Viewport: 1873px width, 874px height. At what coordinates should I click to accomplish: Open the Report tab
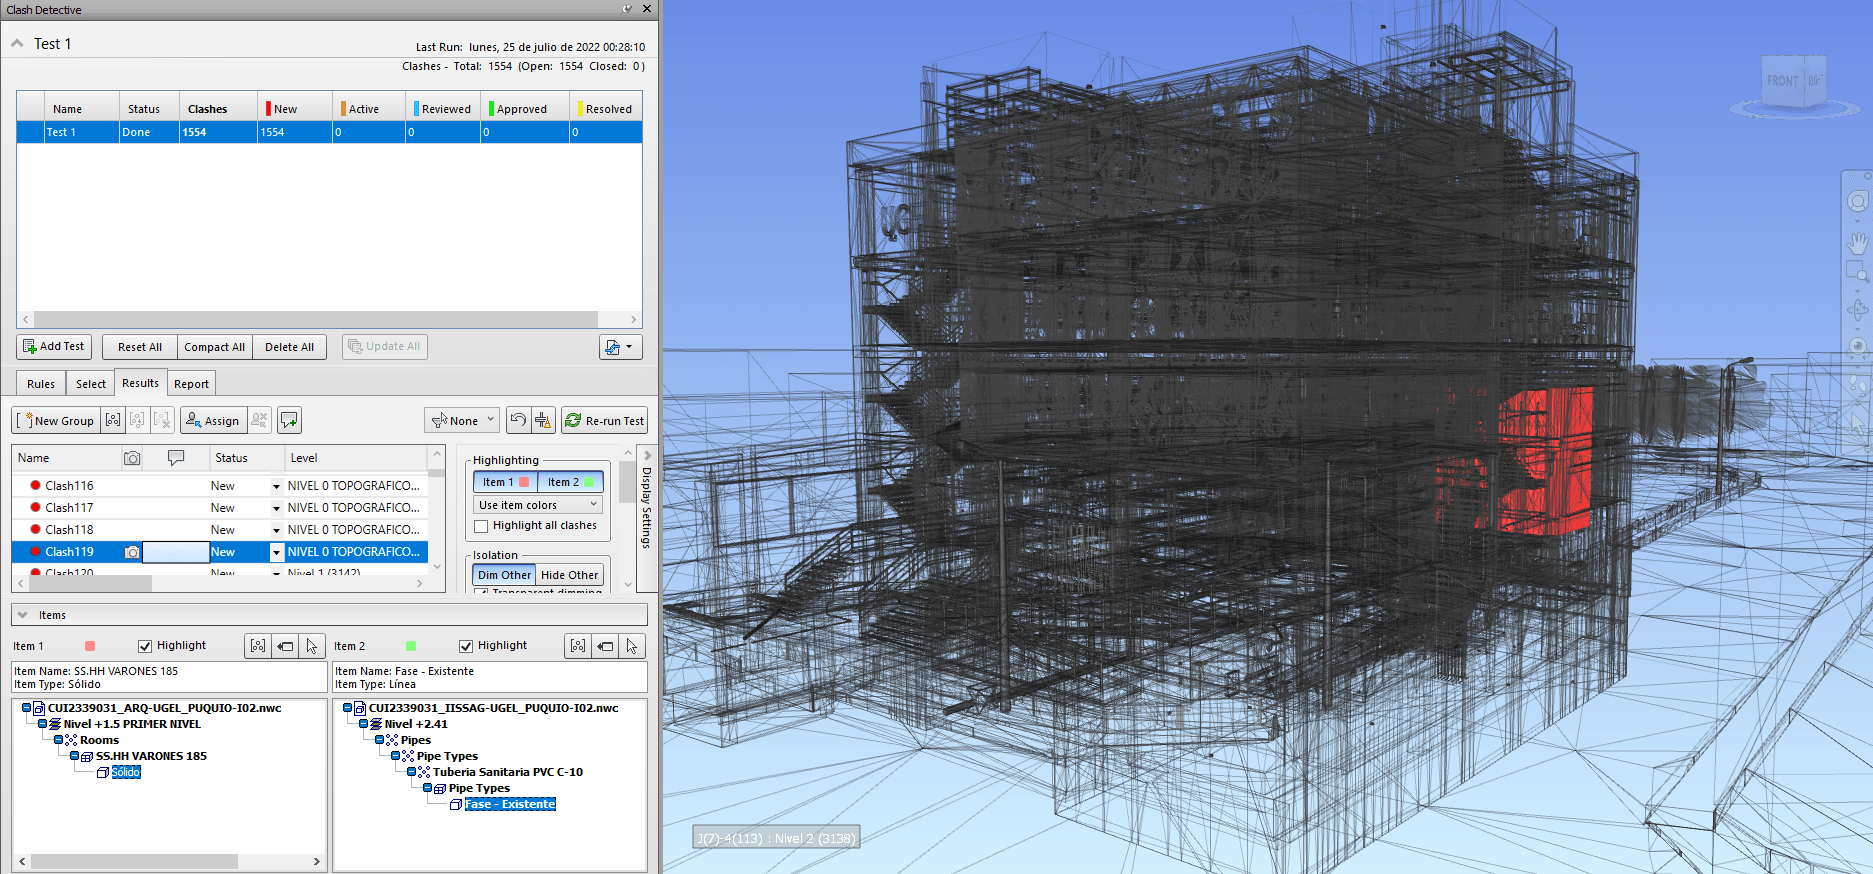tap(191, 384)
